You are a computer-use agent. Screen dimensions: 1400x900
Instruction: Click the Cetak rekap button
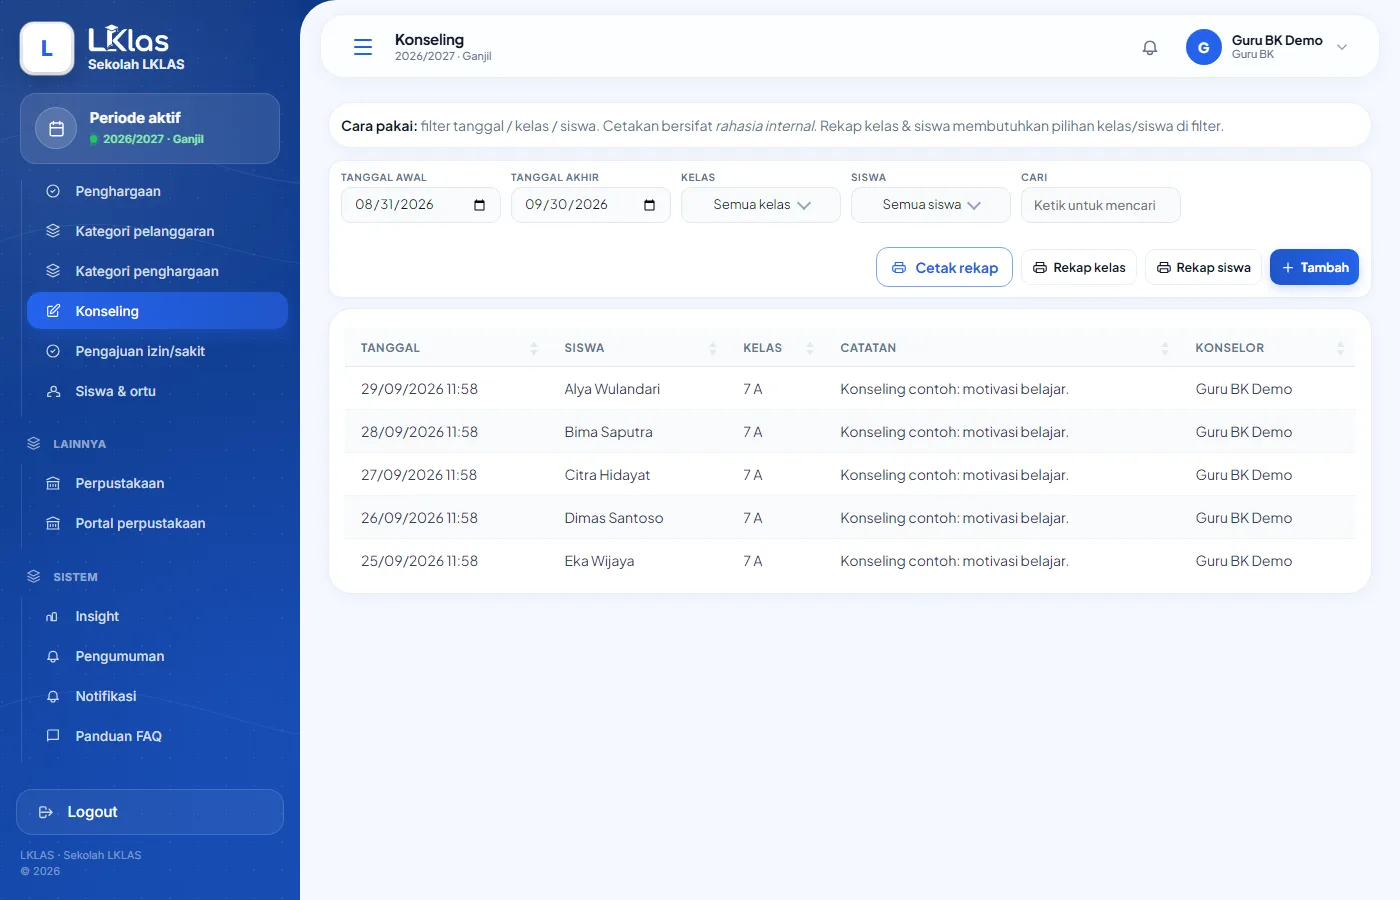[944, 267]
